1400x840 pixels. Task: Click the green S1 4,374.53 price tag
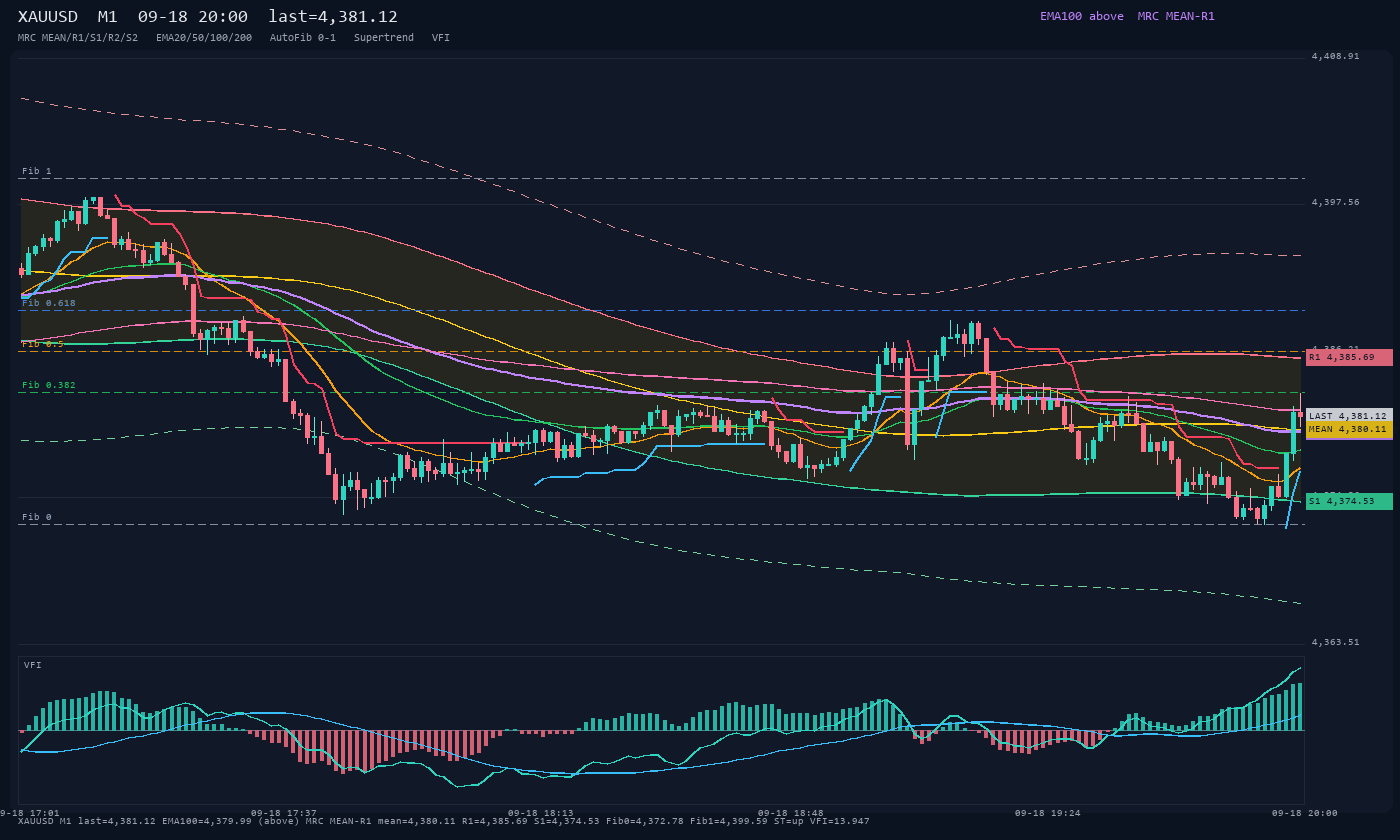click(1349, 501)
